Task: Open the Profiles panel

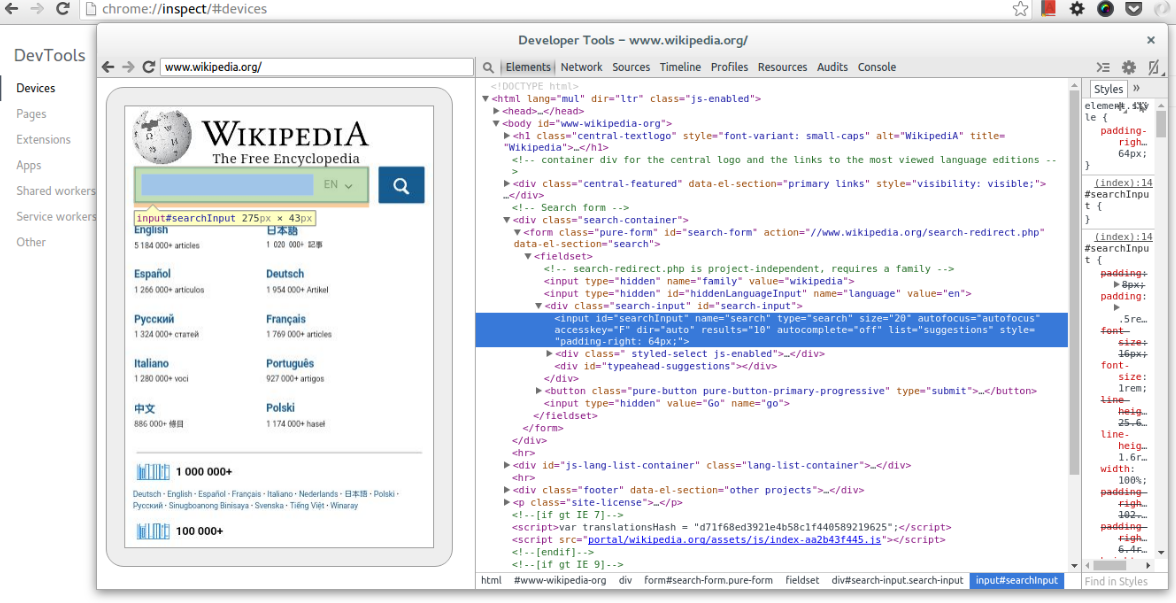Action: point(729,67)
